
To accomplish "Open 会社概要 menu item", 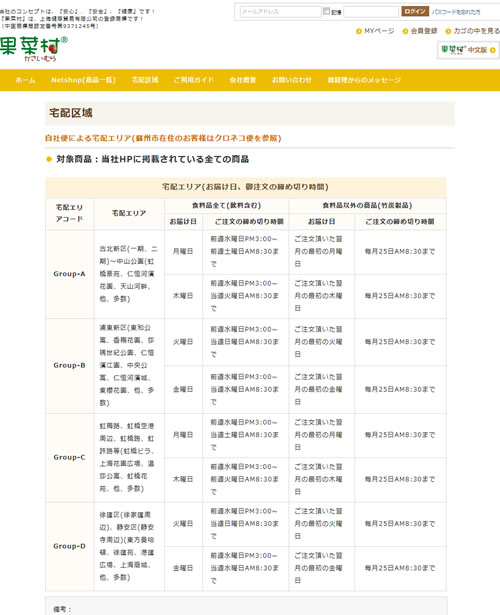I will (x=243, y=80).
